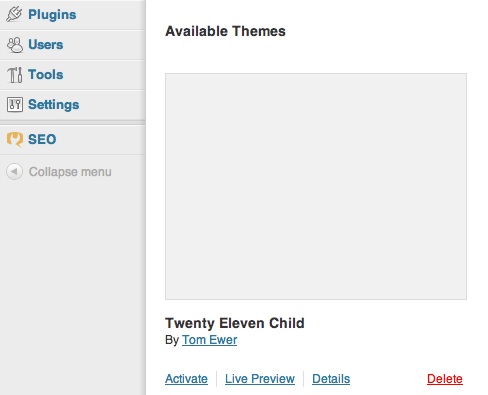Click the orange SEO icon
The width and height of the screenshot is (488, 395).
pos(15,139)
